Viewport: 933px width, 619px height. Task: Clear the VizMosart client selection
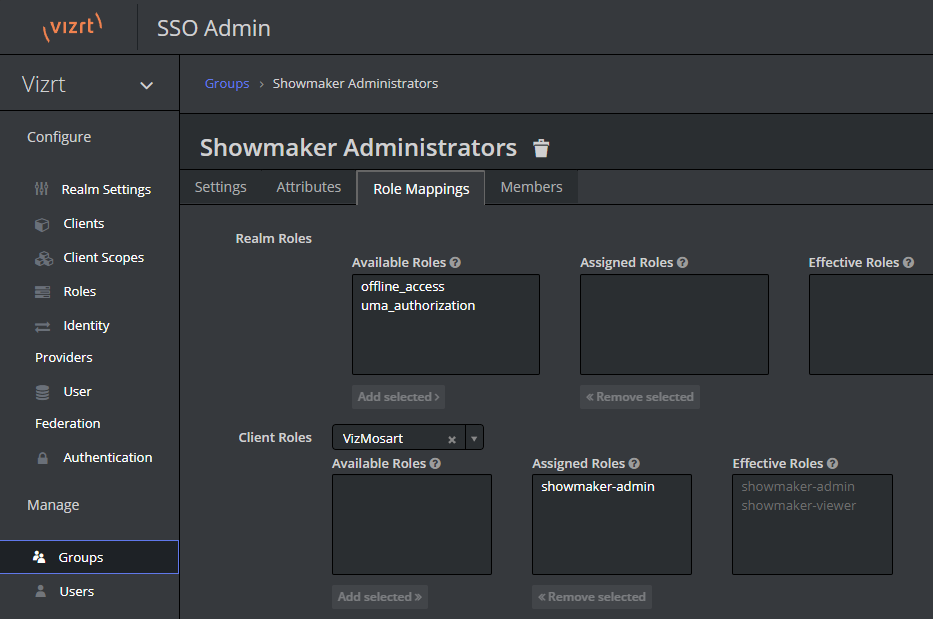(452, 439)
